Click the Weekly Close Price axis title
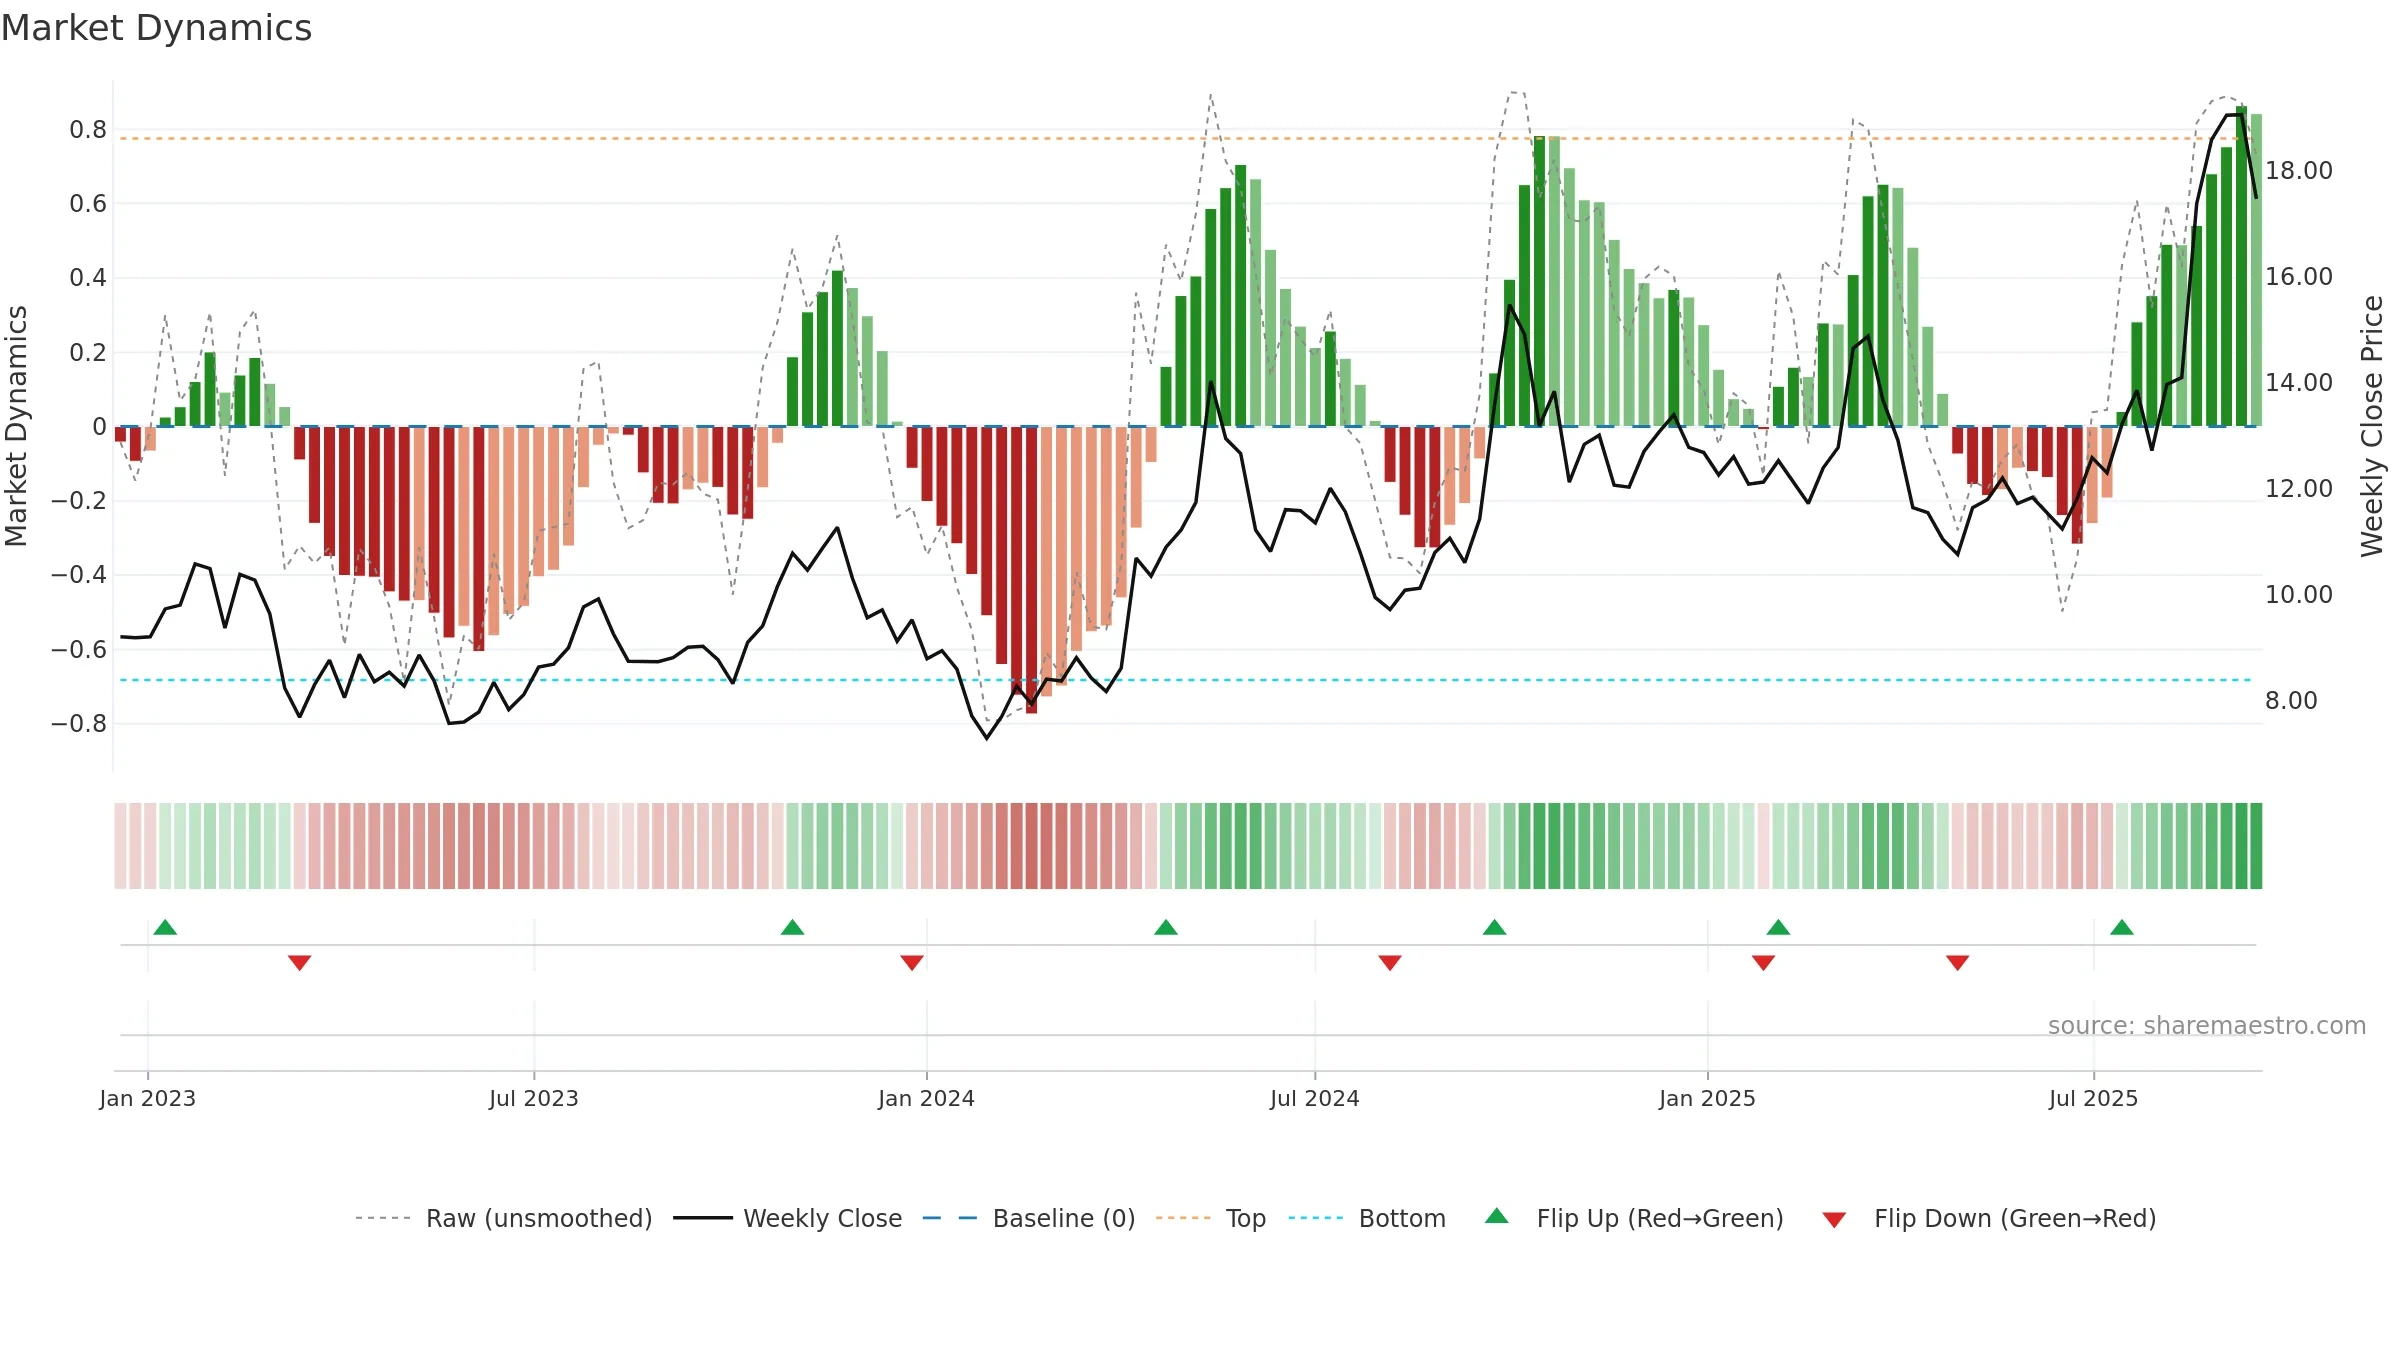Image resolution: width=2400 pixels, height=1350 pixels. pyautogui.click(x=2372, y=426)
